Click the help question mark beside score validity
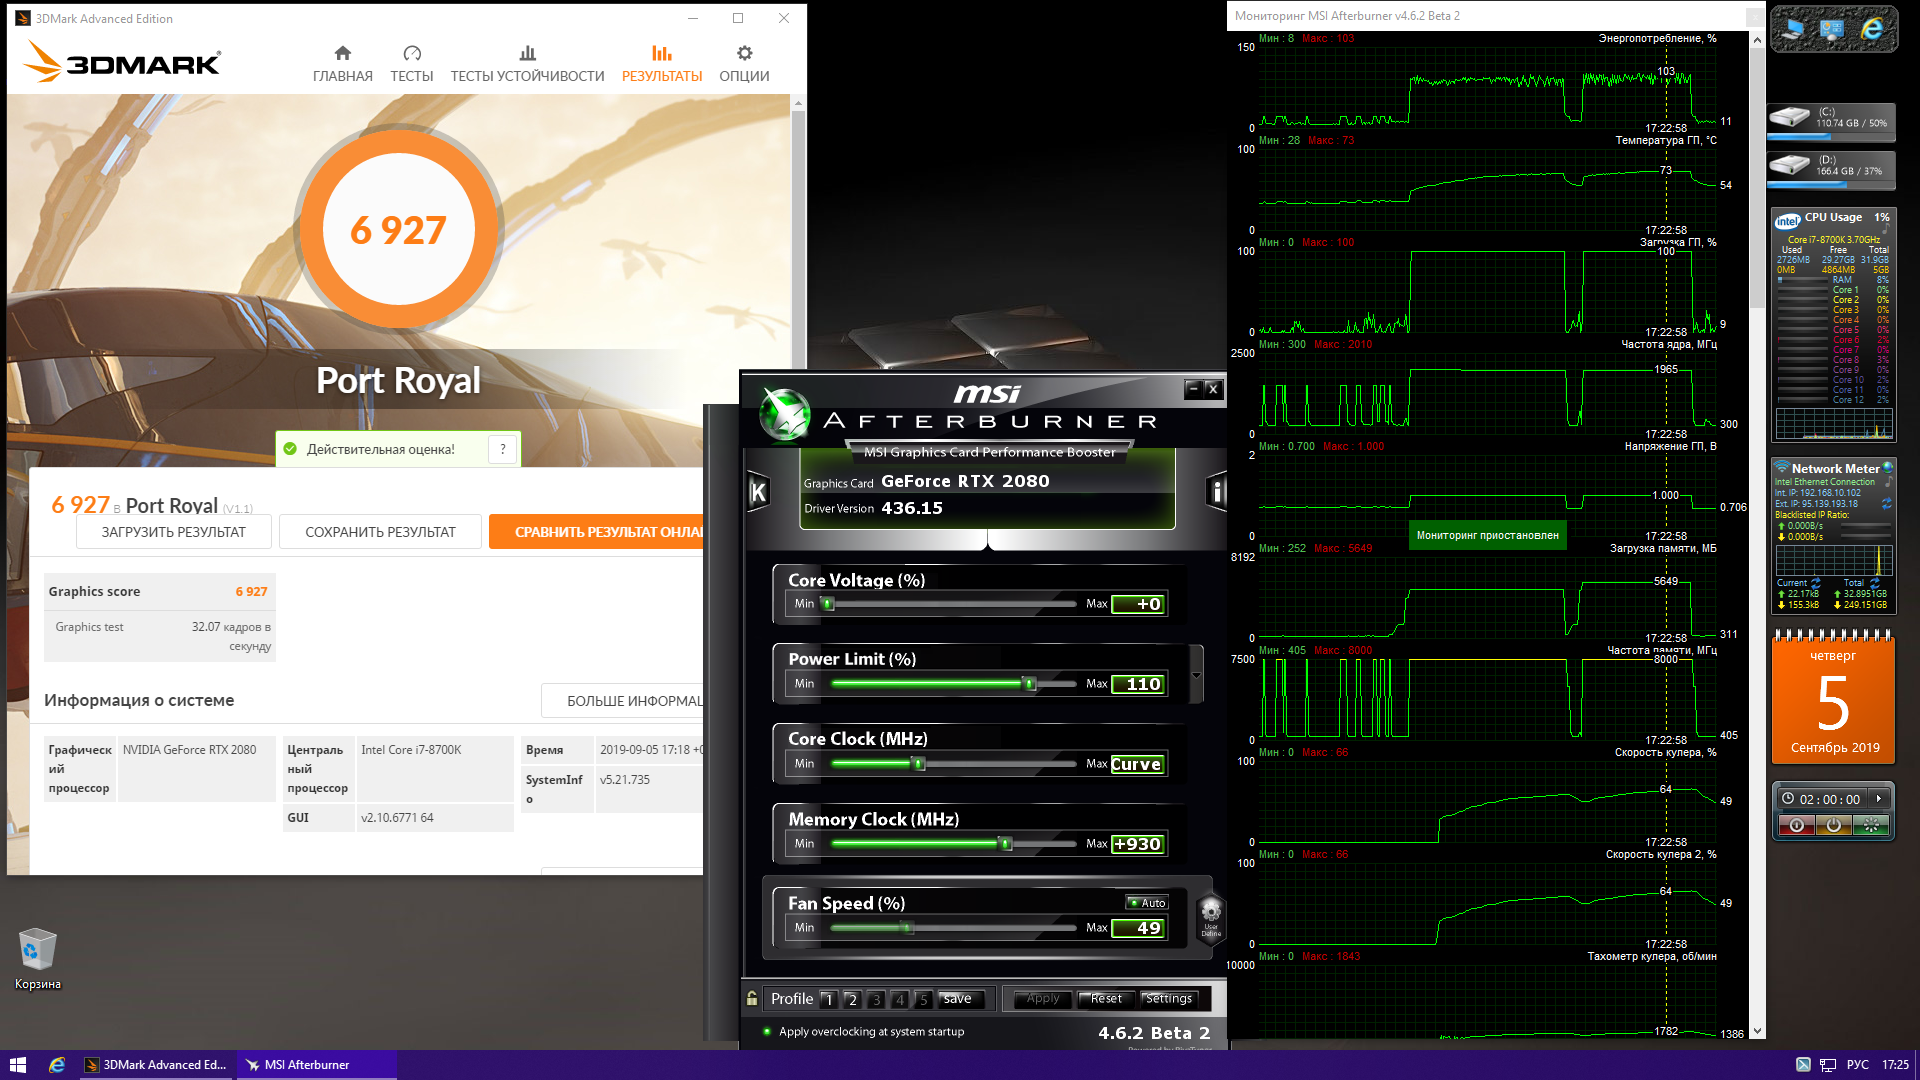This screenshot has width=1920, height=1080. click(503, 449)
